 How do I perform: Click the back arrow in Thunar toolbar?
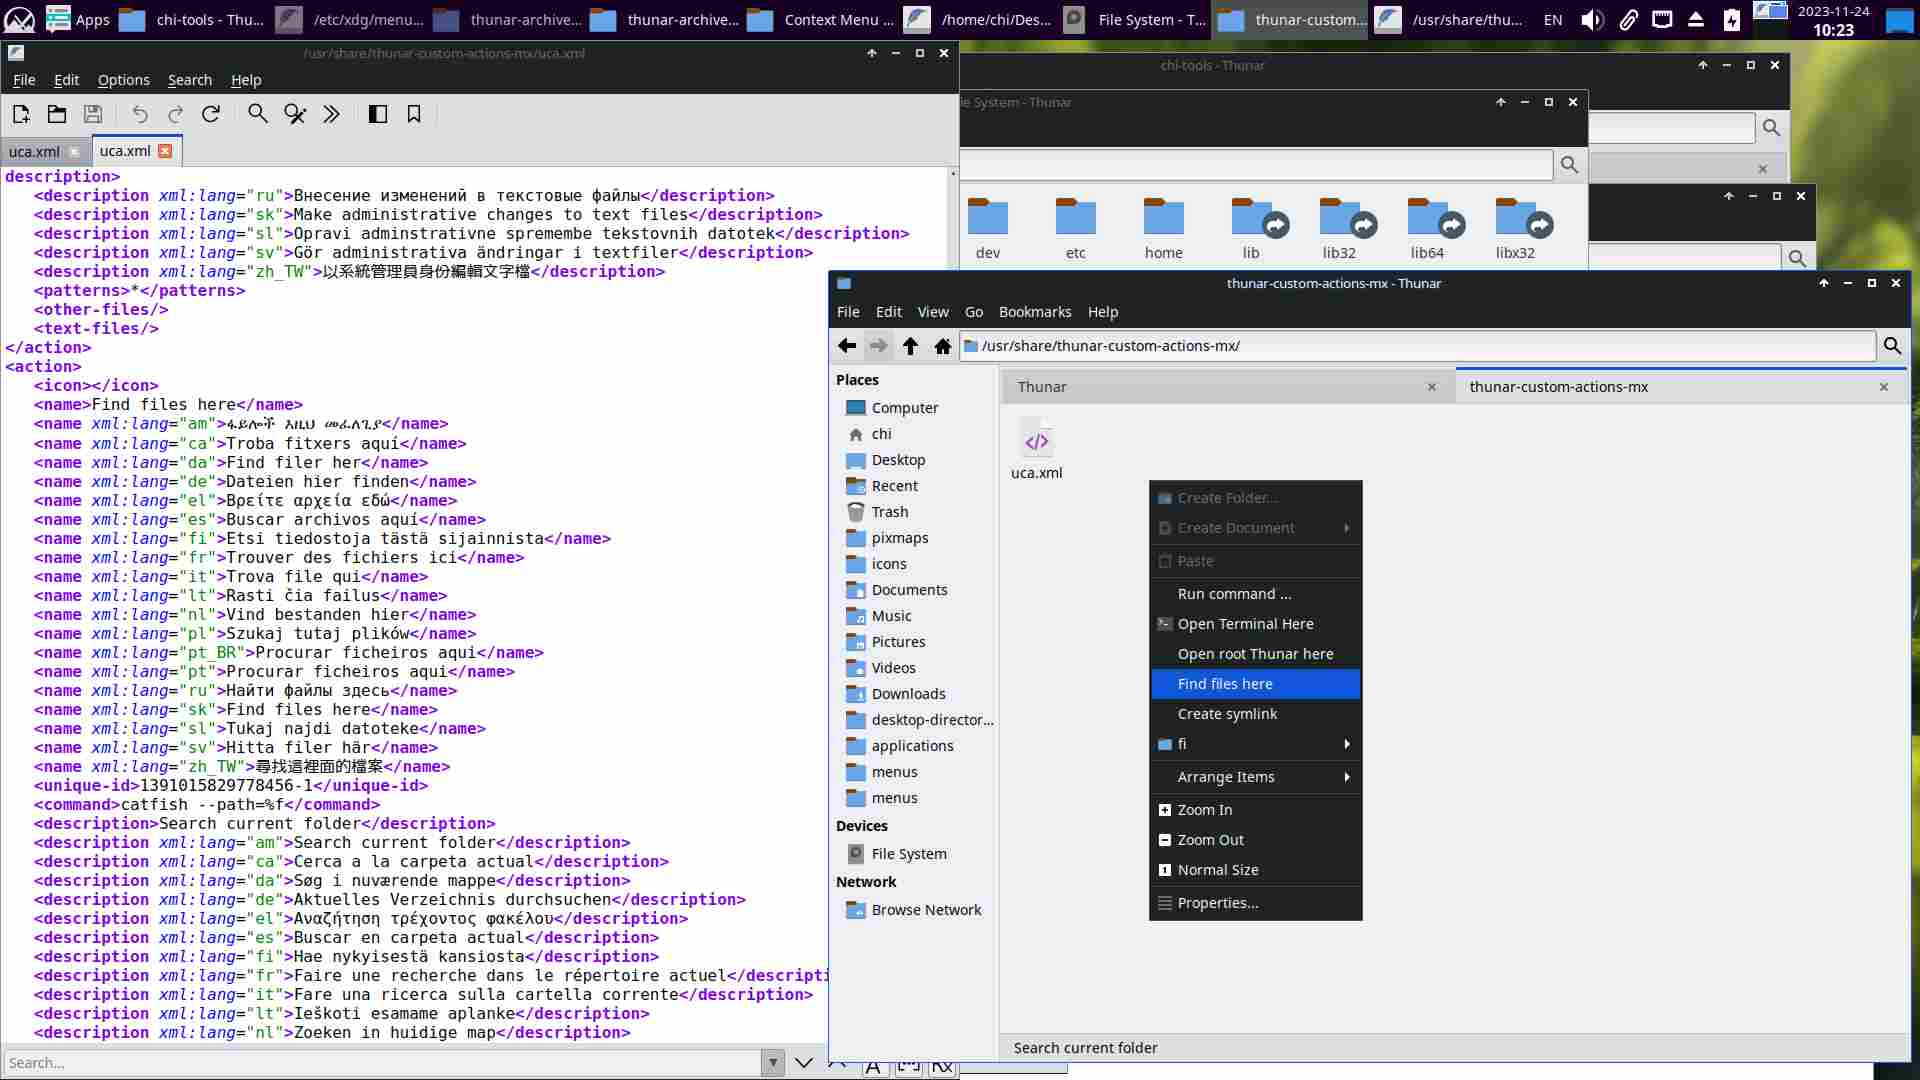[x=847, y=346]
